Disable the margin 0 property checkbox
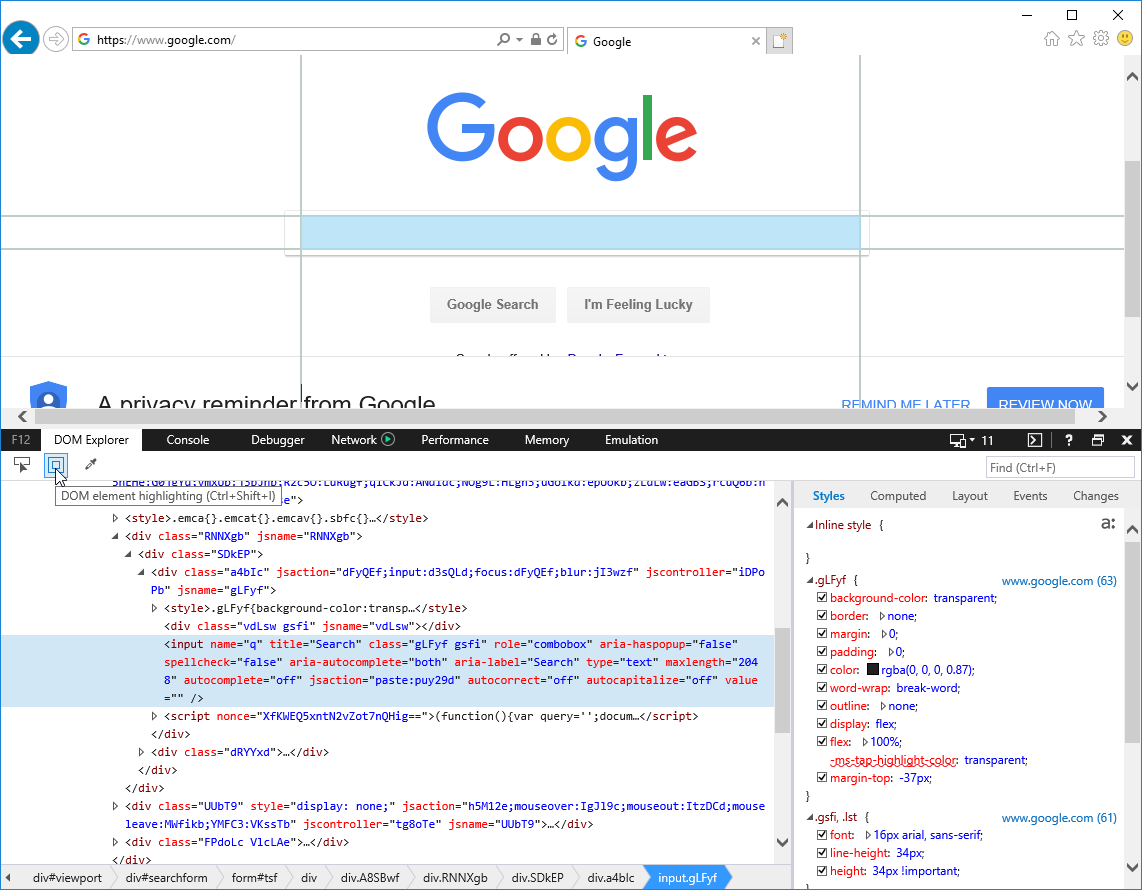 click(822, 634)
